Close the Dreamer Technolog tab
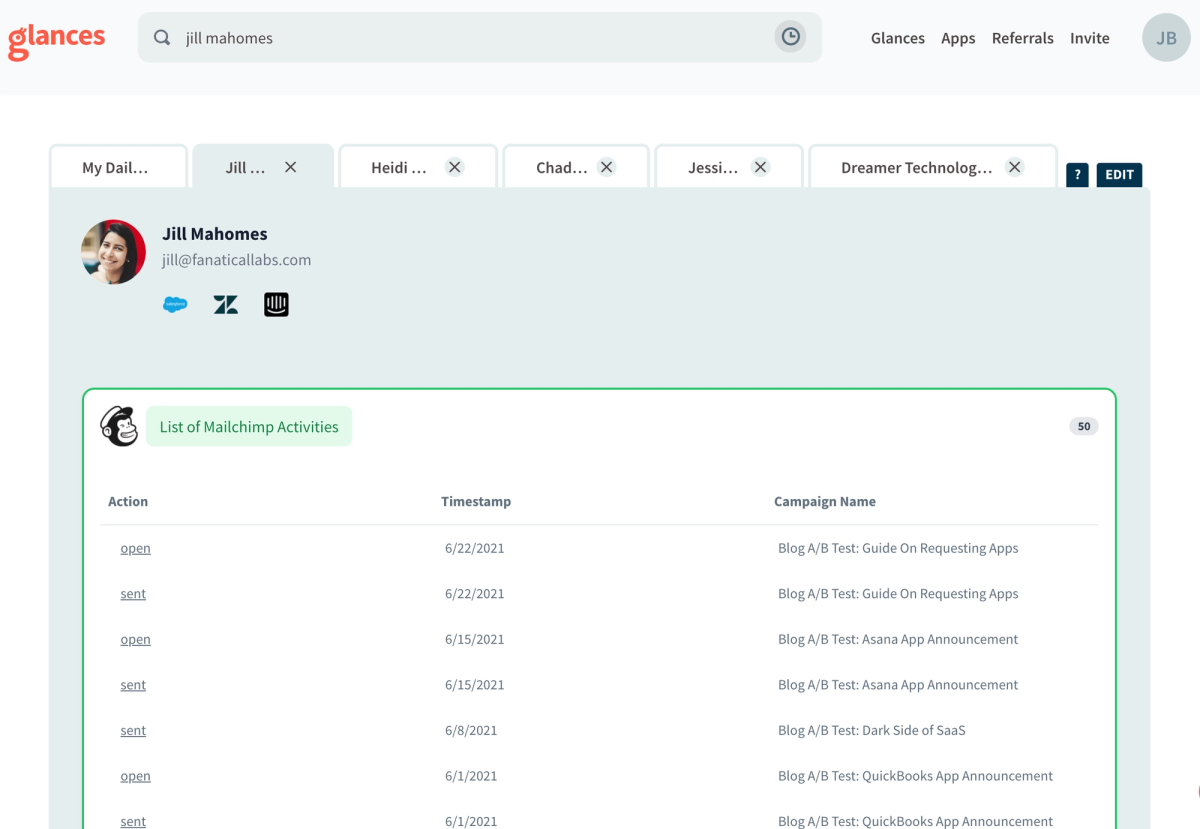1200x829 pixels. pyautogui.click(x=1015, y=167)
